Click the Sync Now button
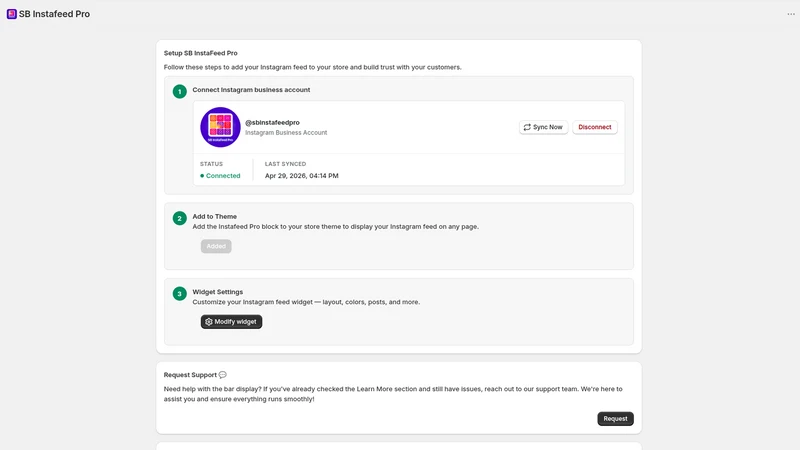Viewport: 800px width, 450px height. (x=543, y=127)
